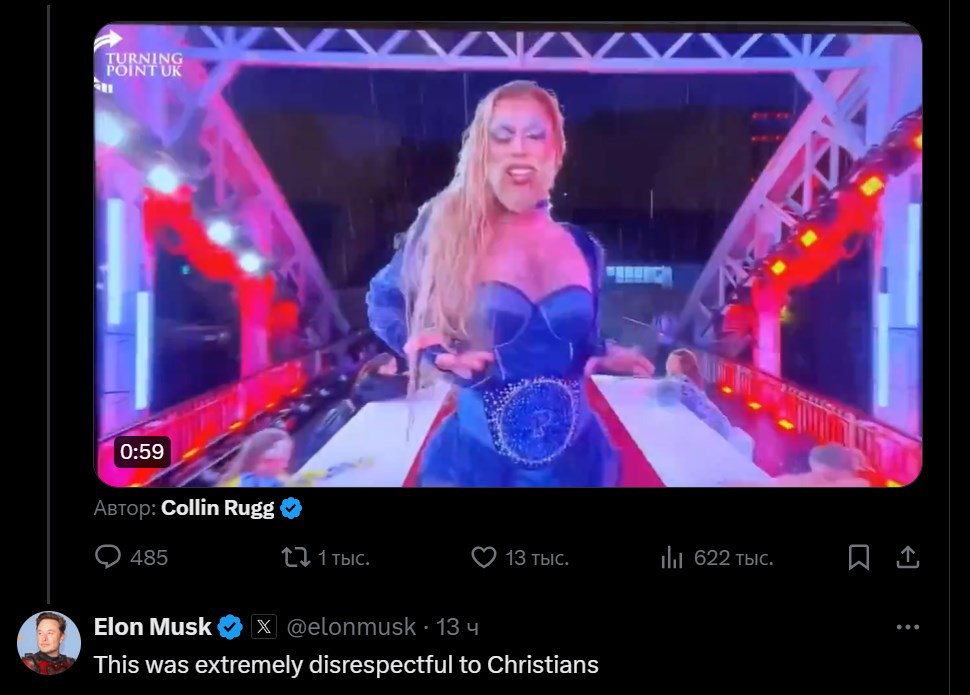Open the @elonmusk handle link
This screenshot has width=970, height=695.
tap(351, 627)
